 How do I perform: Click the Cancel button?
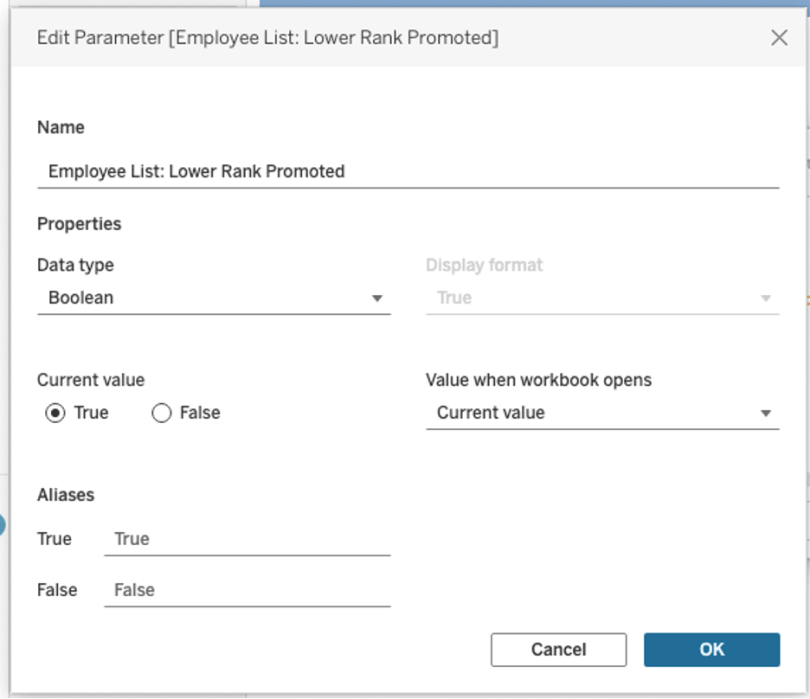[558, 649]
